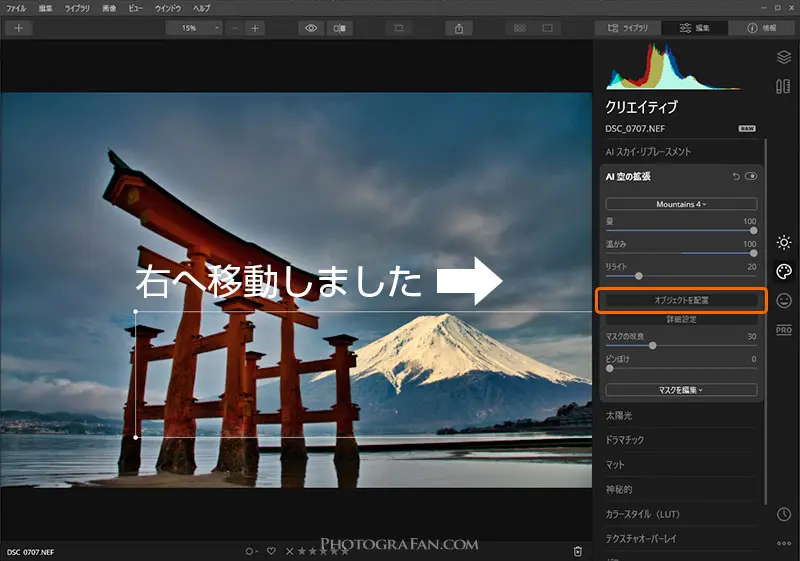Click the RAW badge

(747, 129)
